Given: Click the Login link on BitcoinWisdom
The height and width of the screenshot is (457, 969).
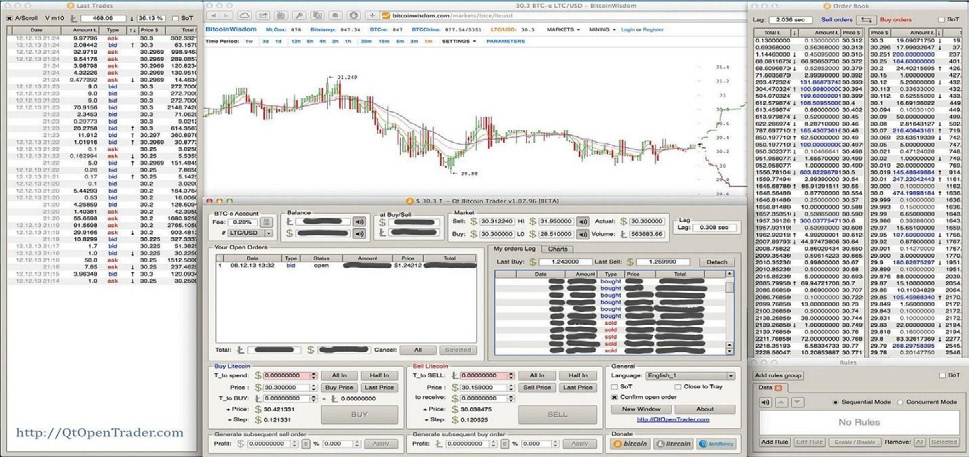Looking at the screenshot, I should point(627,30).
